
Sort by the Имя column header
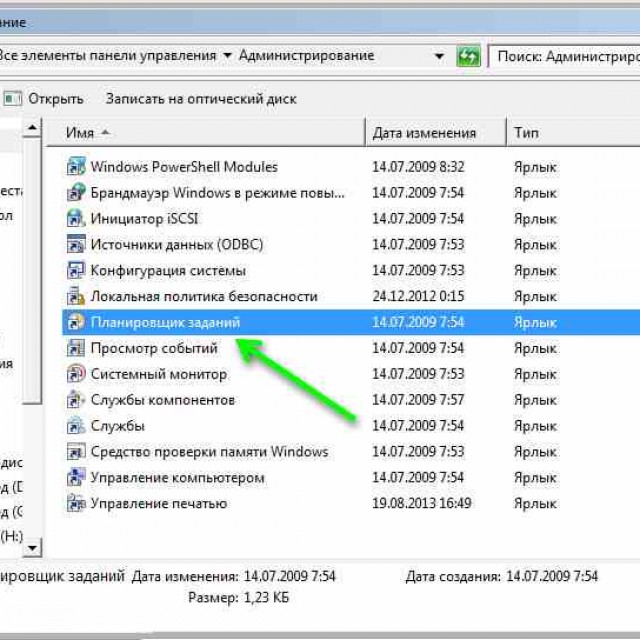[206, 133]
